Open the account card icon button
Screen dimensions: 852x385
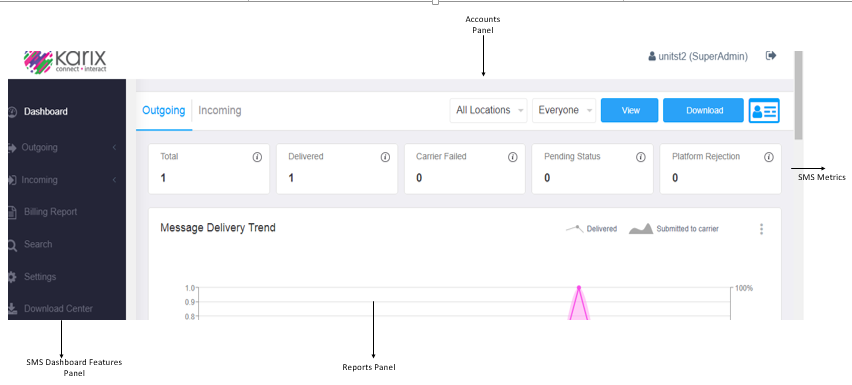pyautogui.click(x=764, y=110)
